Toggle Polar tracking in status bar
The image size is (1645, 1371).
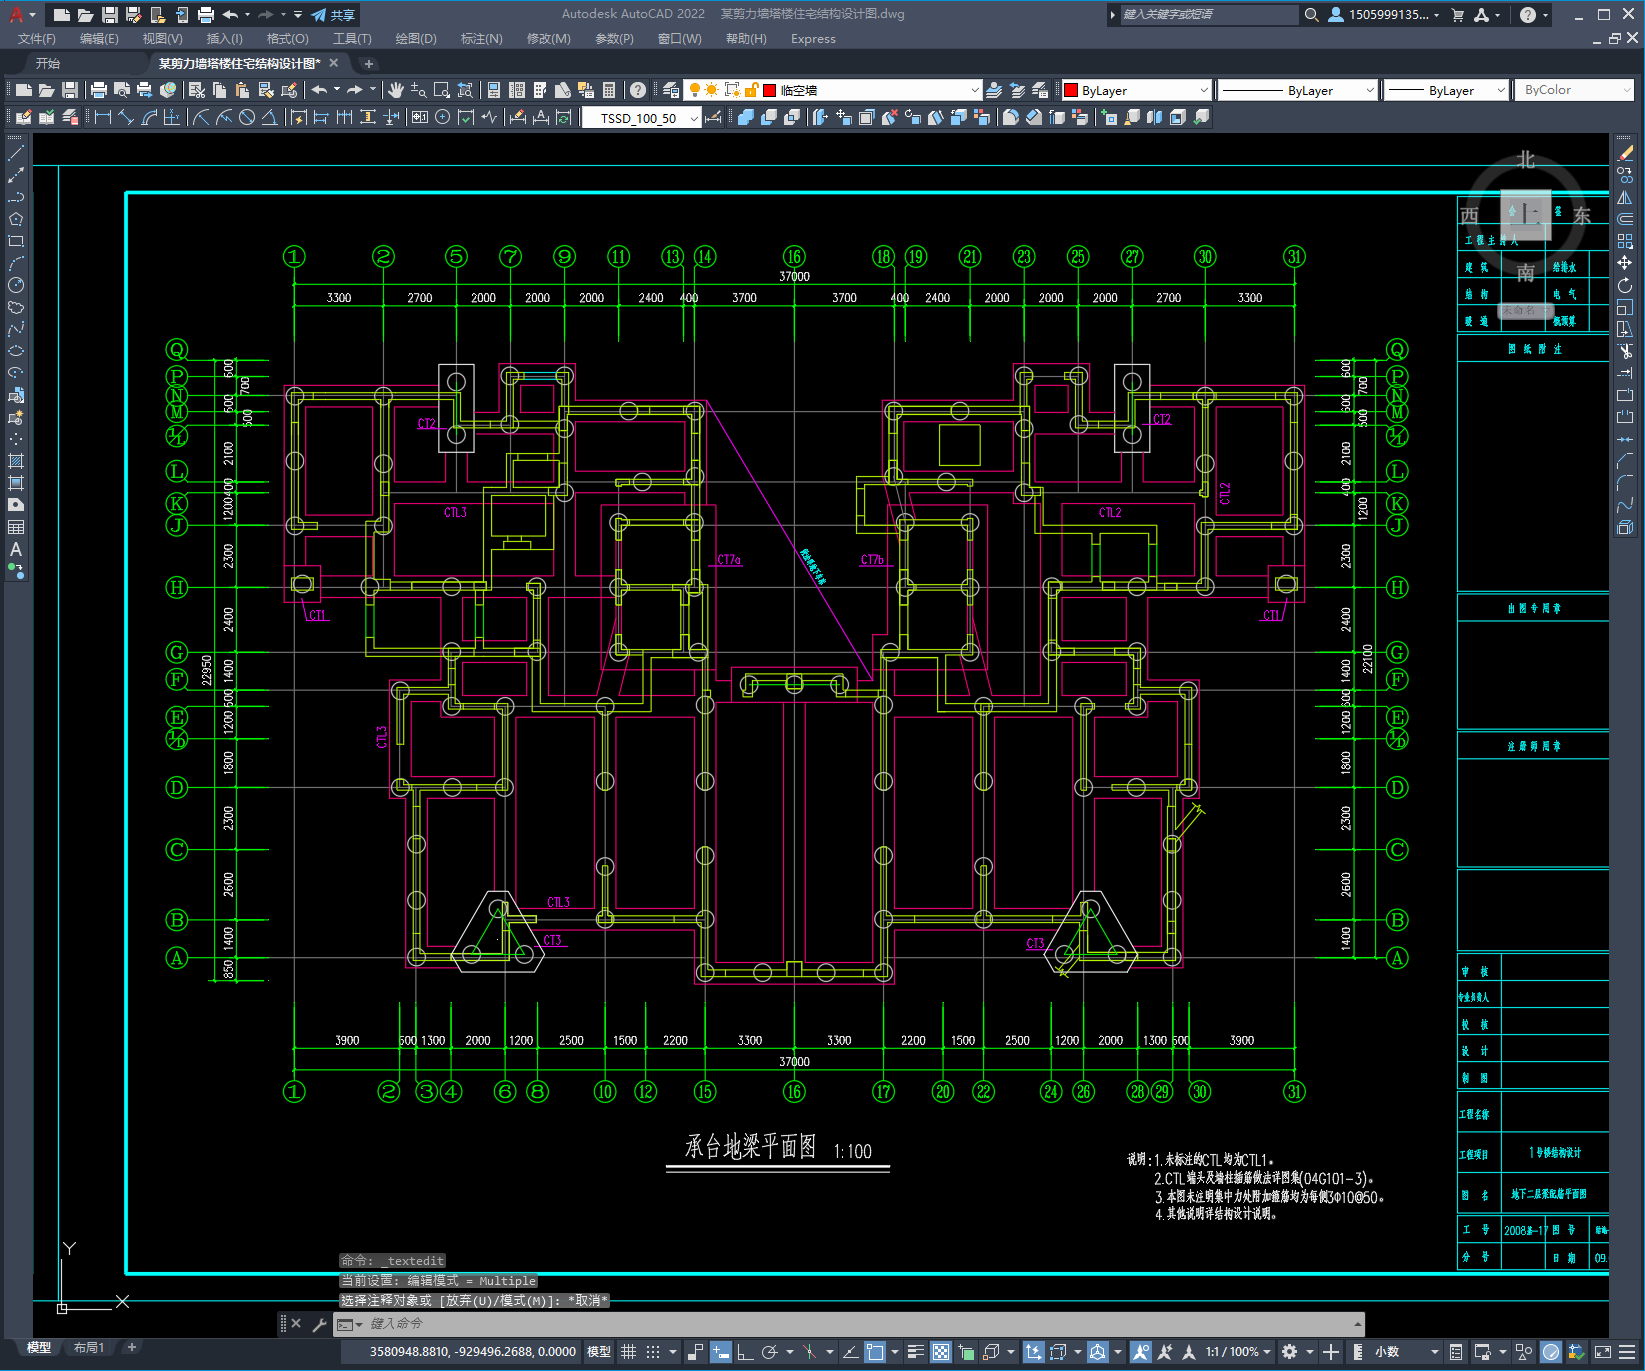(x=769, y=1352)
